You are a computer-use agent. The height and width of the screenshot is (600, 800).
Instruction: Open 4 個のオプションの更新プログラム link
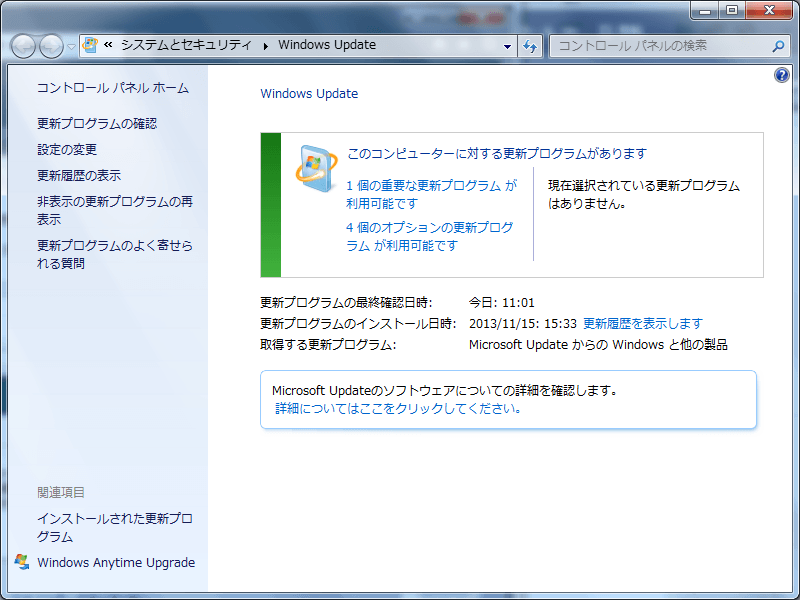(x=430, y=236)
